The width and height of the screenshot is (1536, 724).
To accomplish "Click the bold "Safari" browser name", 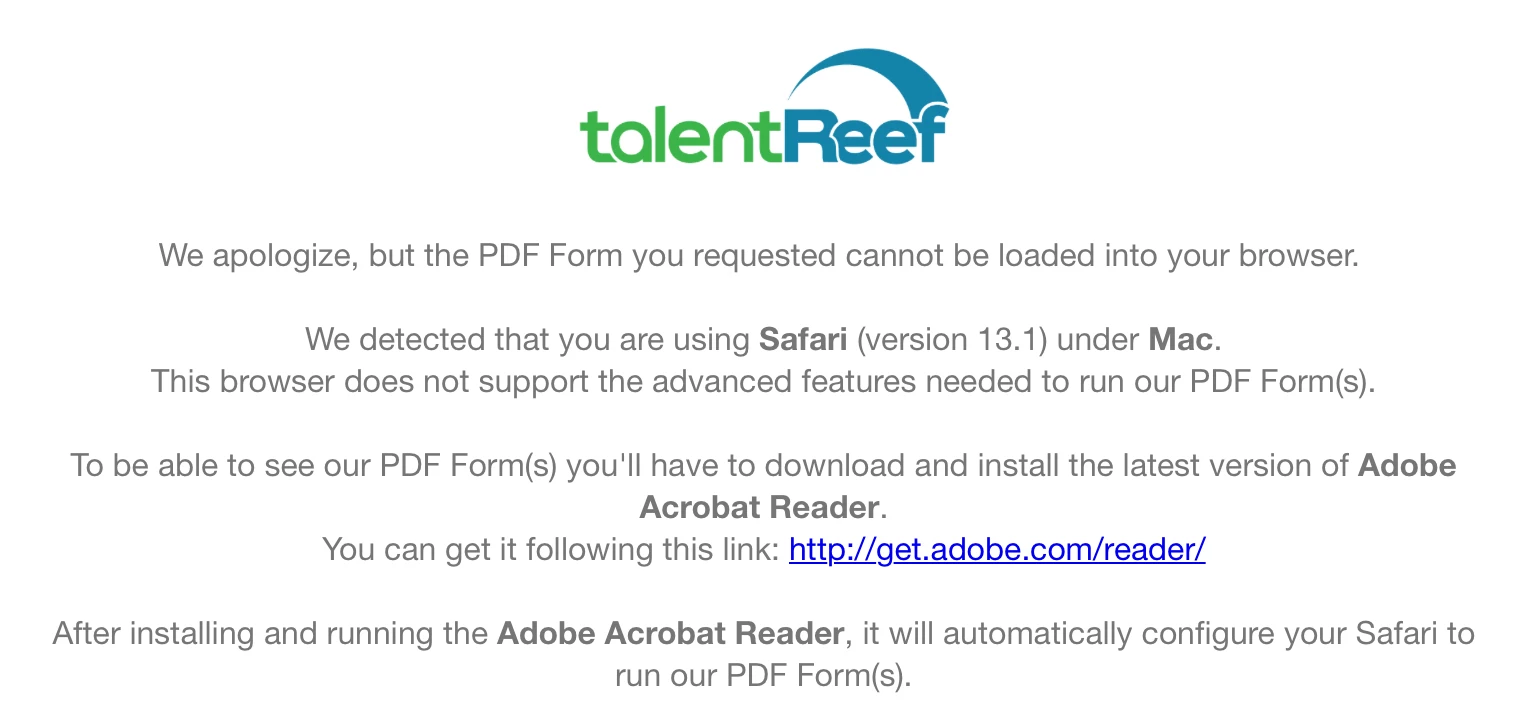I will coord(804,339).
